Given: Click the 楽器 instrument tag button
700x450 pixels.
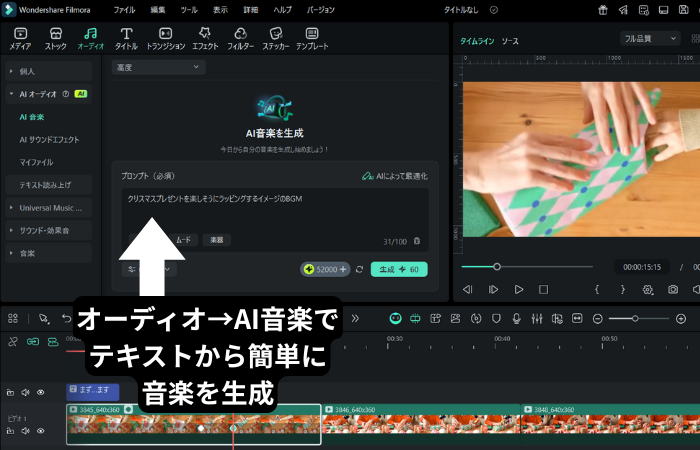Looking at the screenshot, I should click(217, 240).
